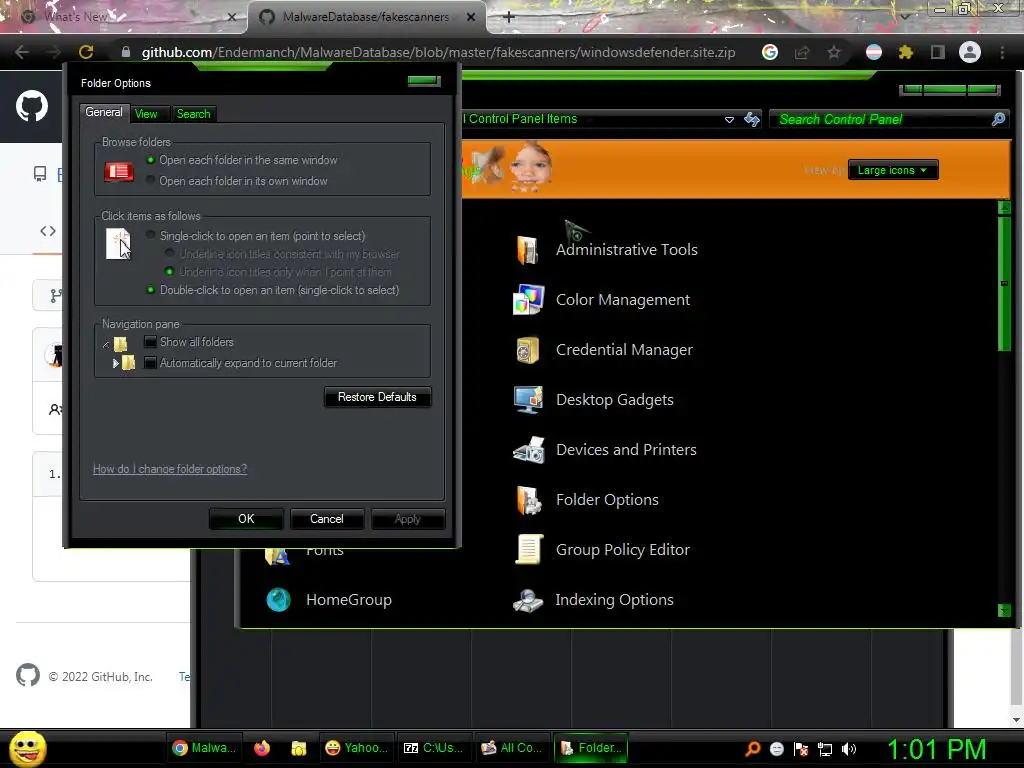This screenshot has height=768, width=1024.
Task: Click the scroll down arrow in Control Panel
Action: click(1004, 611)
